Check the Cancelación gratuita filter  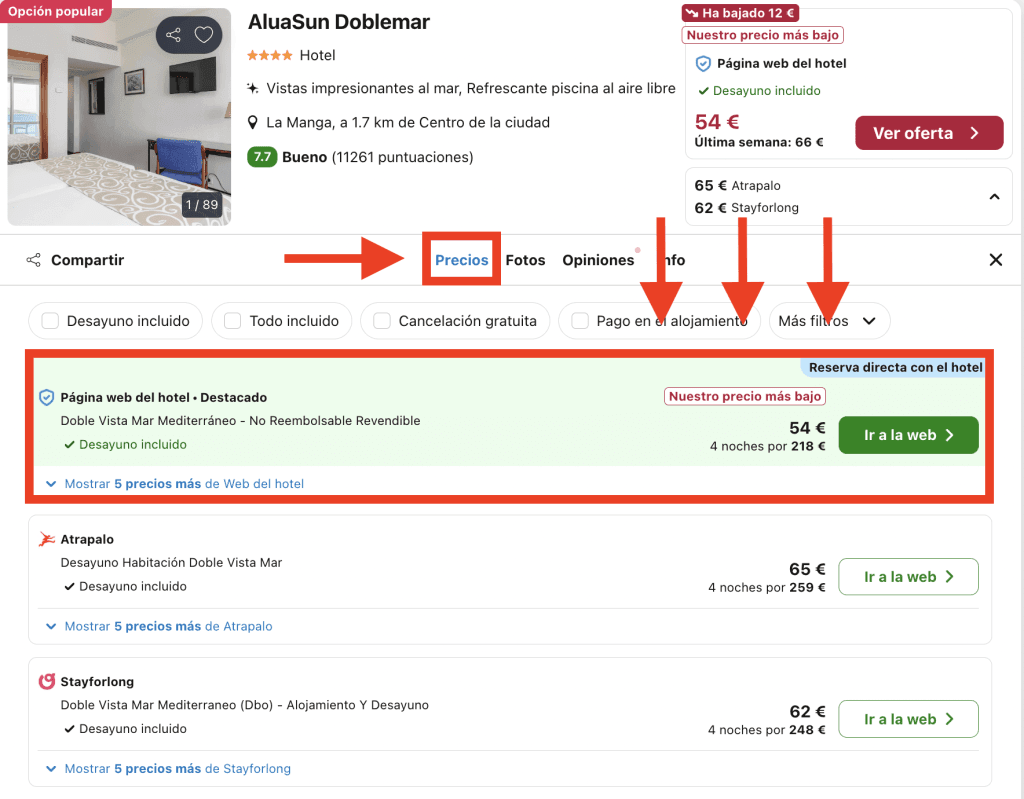(381, 321)
